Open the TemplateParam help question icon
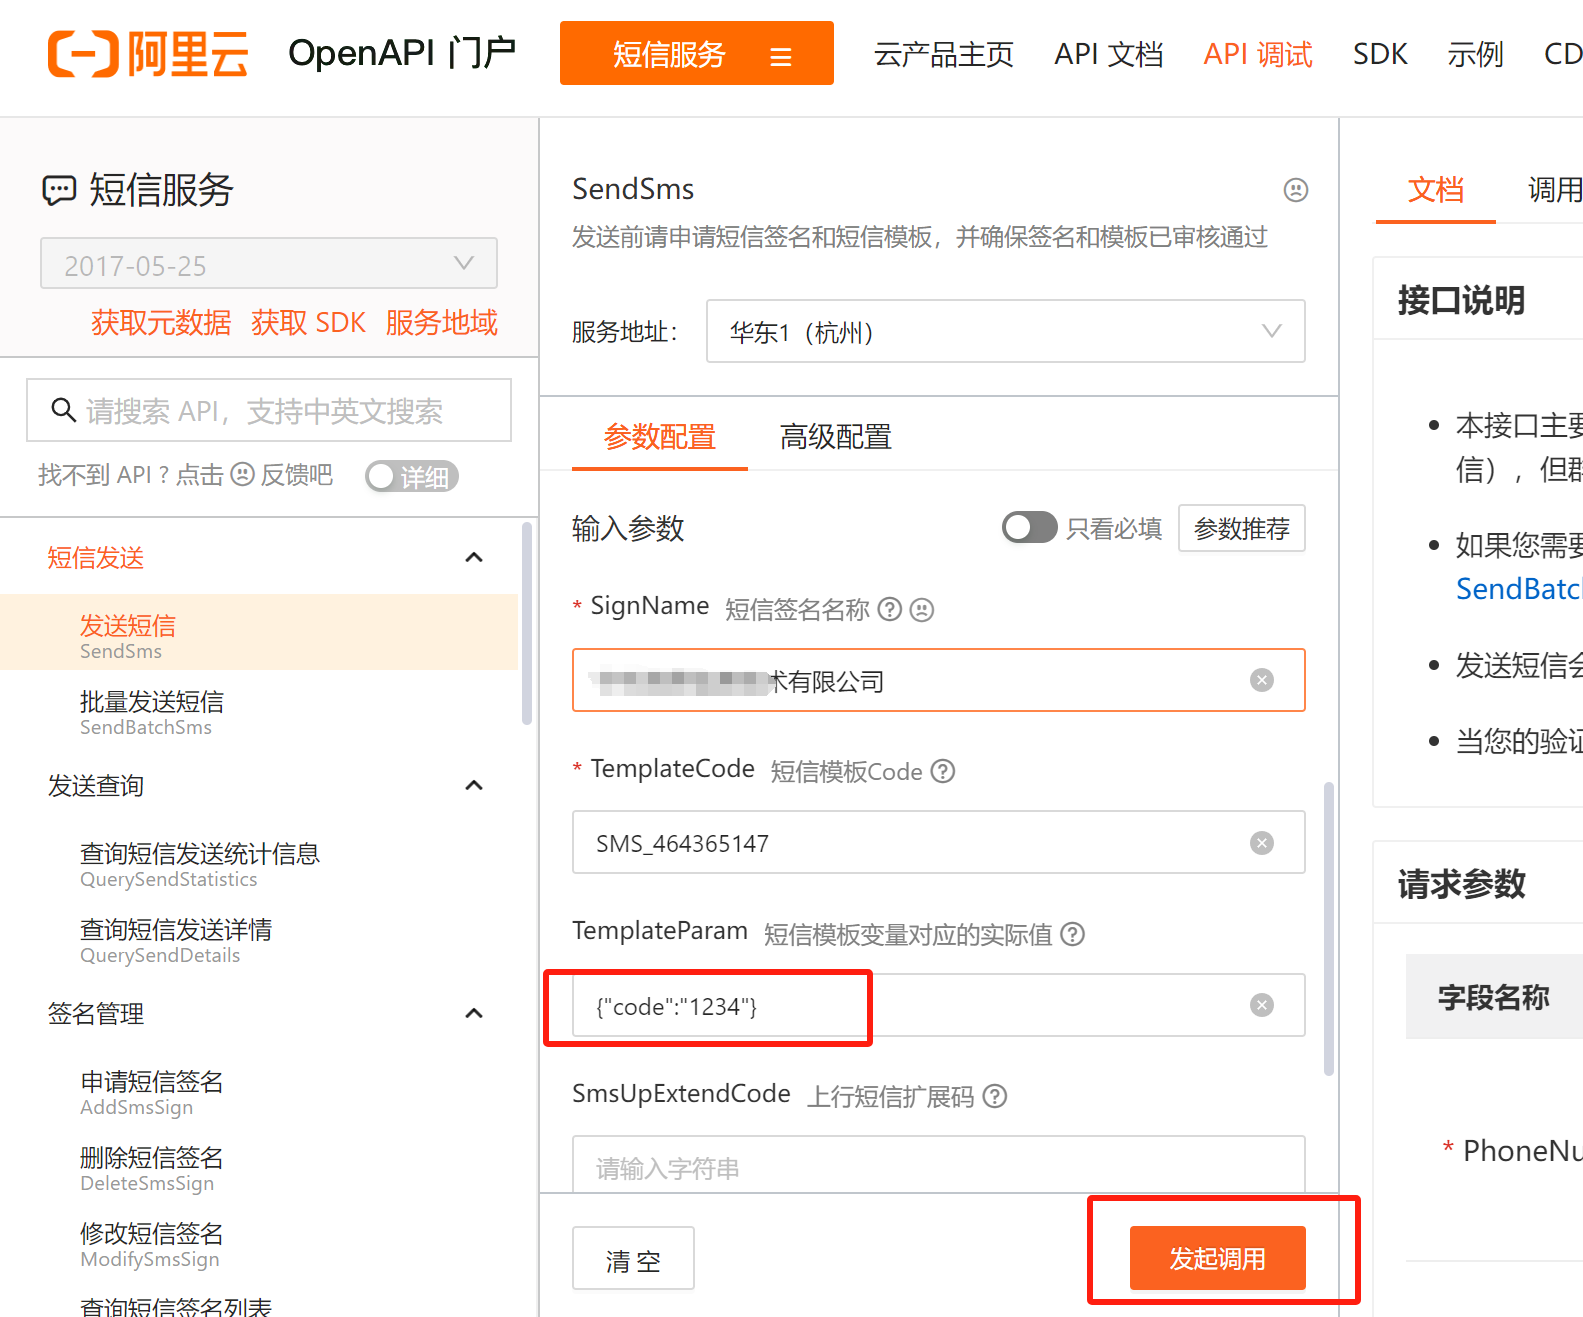This screenshot has width=1583, height=1317. (x=1073, y=934)
